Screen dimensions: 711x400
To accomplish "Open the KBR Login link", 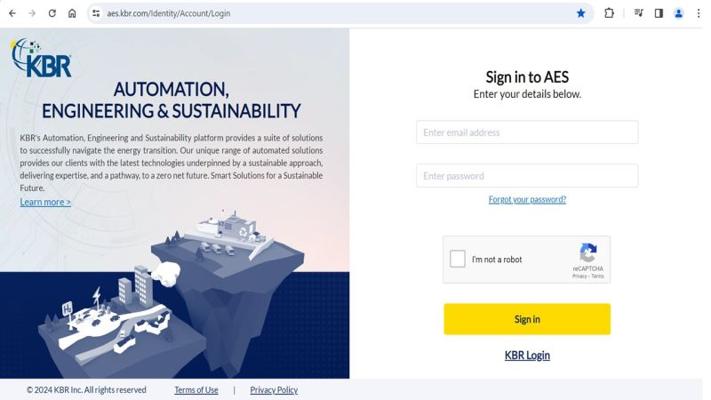I will [527, 355].
